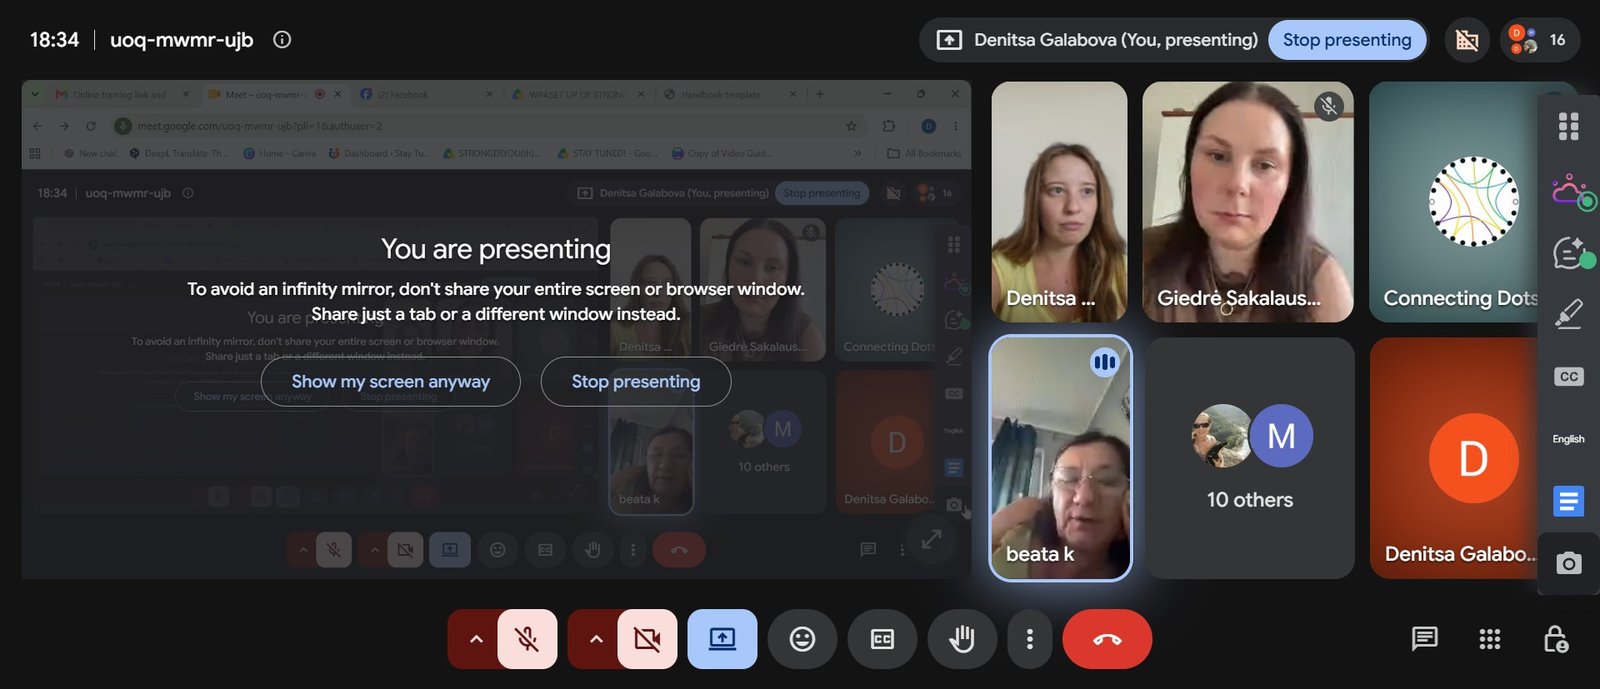Screen dimensions: 1600x689
Task: Leave the call with the red hang-up button
Action: [1107, 639]
